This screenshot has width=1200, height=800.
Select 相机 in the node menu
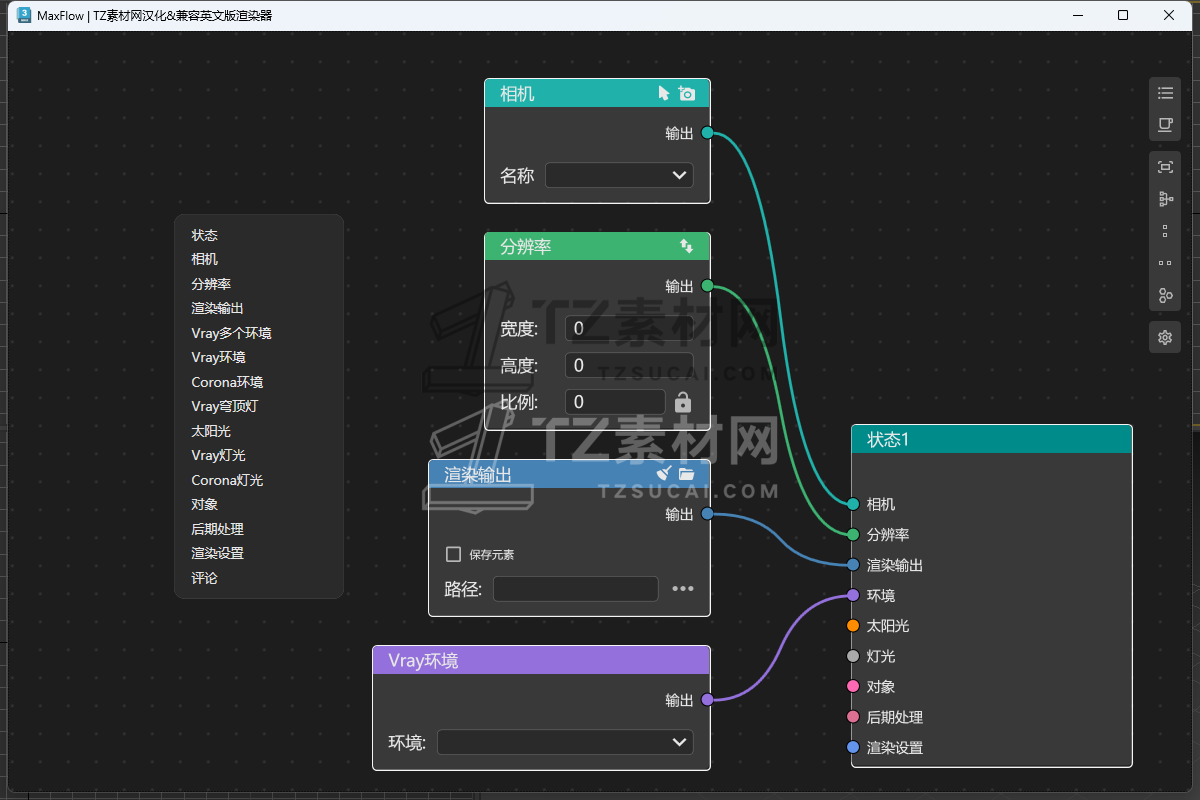(205, 259)
